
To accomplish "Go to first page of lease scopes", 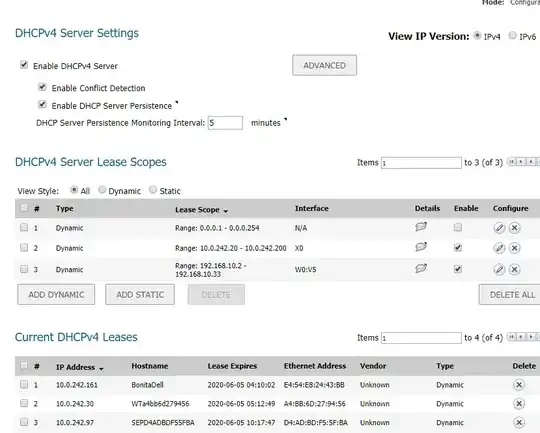I will [512, 162].
